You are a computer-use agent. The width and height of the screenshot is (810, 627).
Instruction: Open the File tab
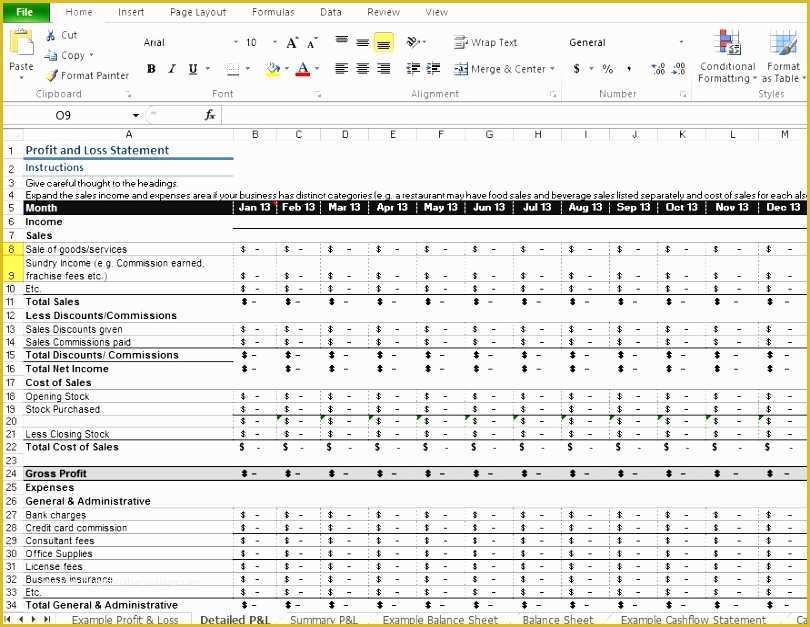(25, 11)
